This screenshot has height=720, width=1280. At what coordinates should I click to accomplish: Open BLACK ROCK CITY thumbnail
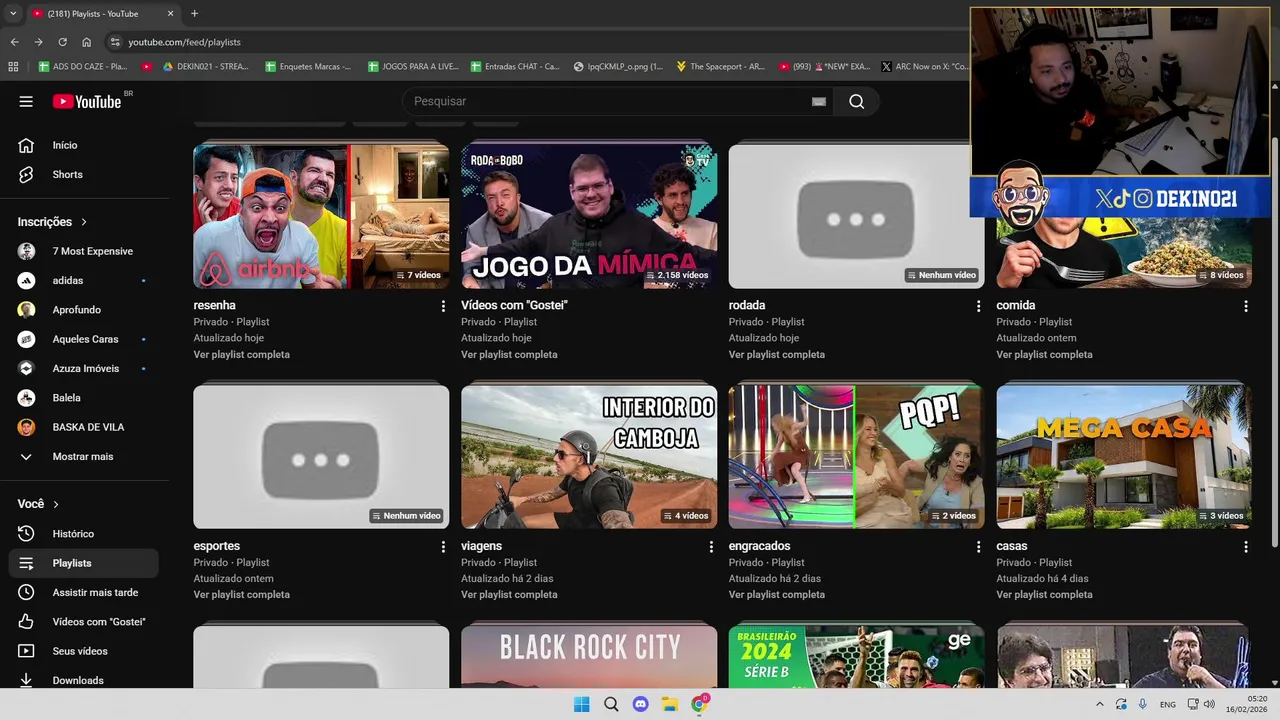pos(589,657)
